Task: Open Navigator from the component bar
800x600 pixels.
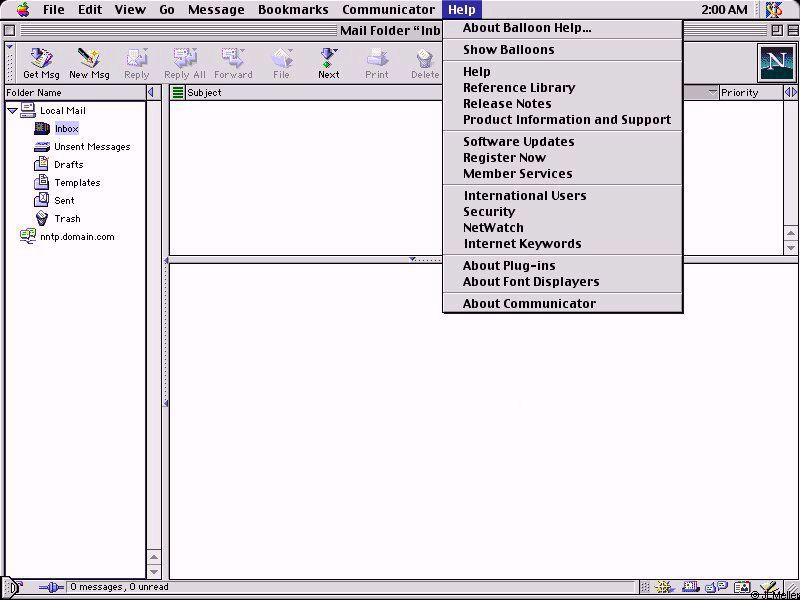Action: click(664, 587)
